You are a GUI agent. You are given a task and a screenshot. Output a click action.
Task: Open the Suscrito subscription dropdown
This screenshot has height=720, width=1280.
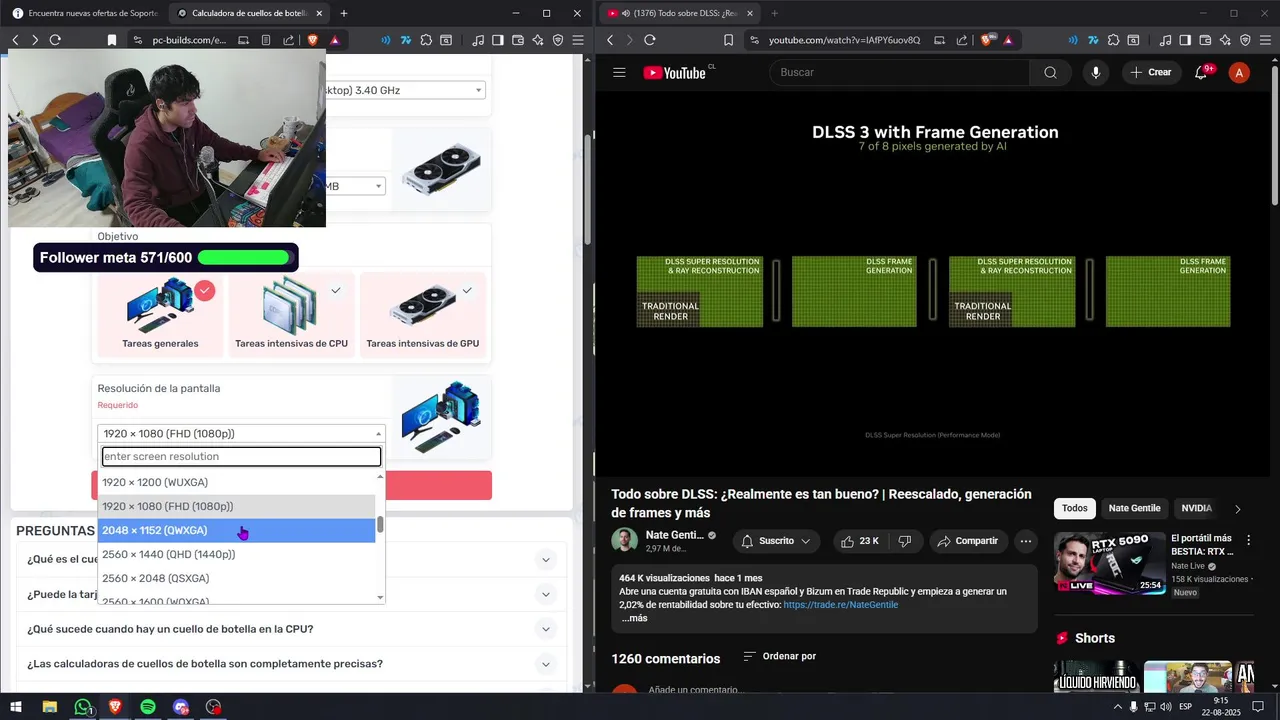pos(776,541)
